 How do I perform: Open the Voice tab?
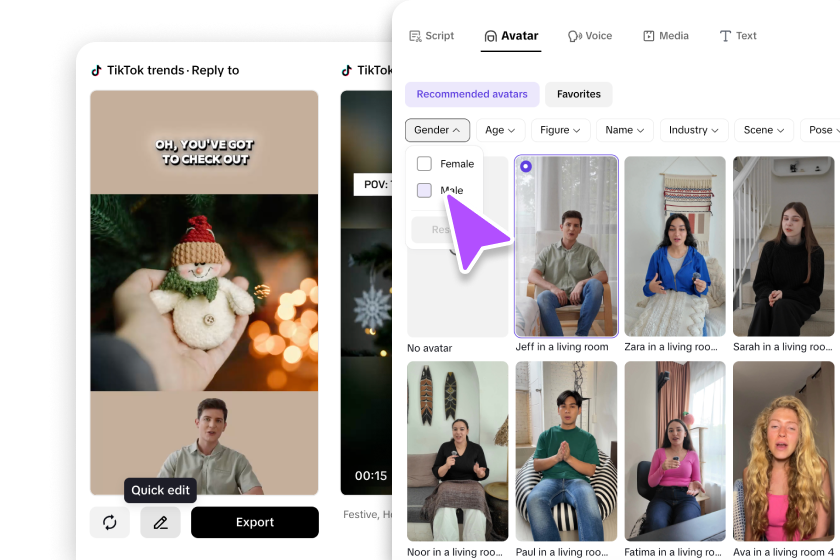tap(590, 36)
